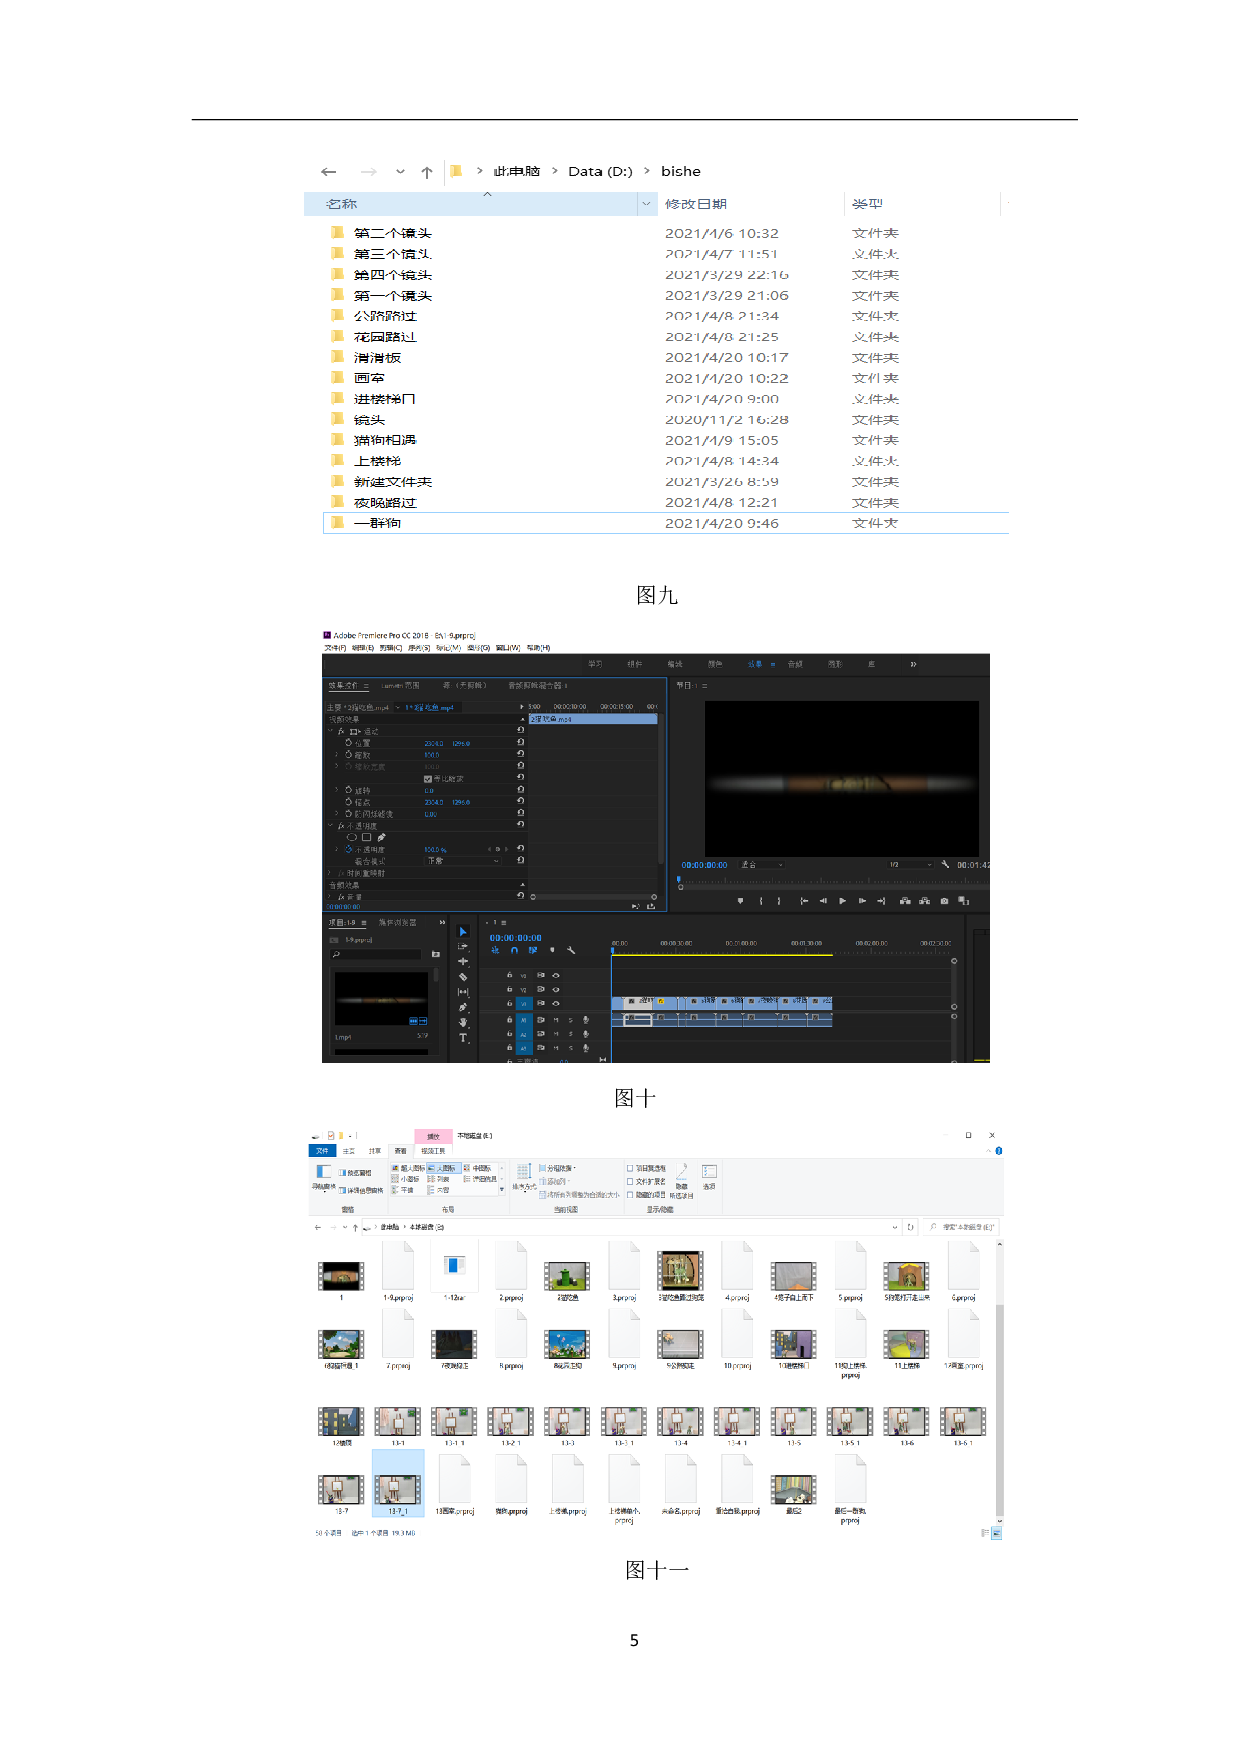Open the 第二个镜头 folder
The width and height of the screenshot is (1240, 1754).
point(392,233)
